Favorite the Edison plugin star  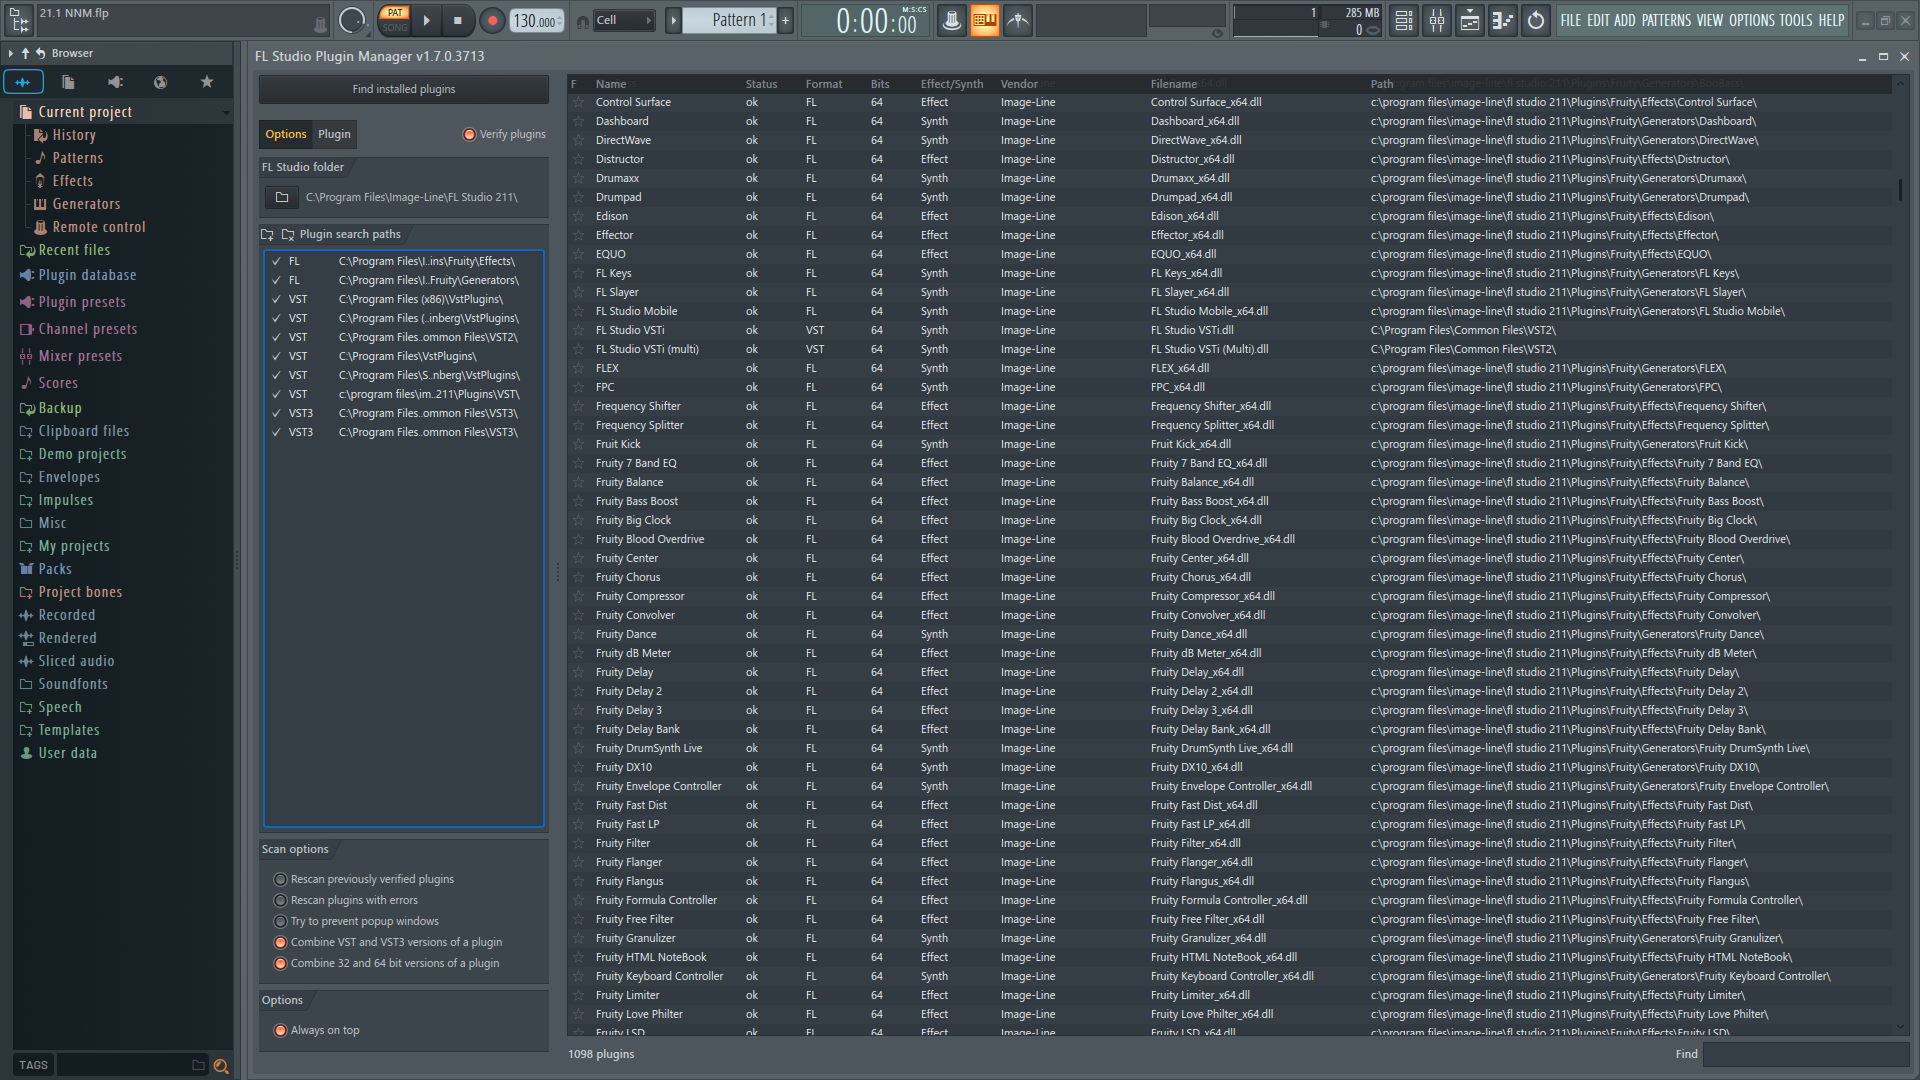pos(578,216)
